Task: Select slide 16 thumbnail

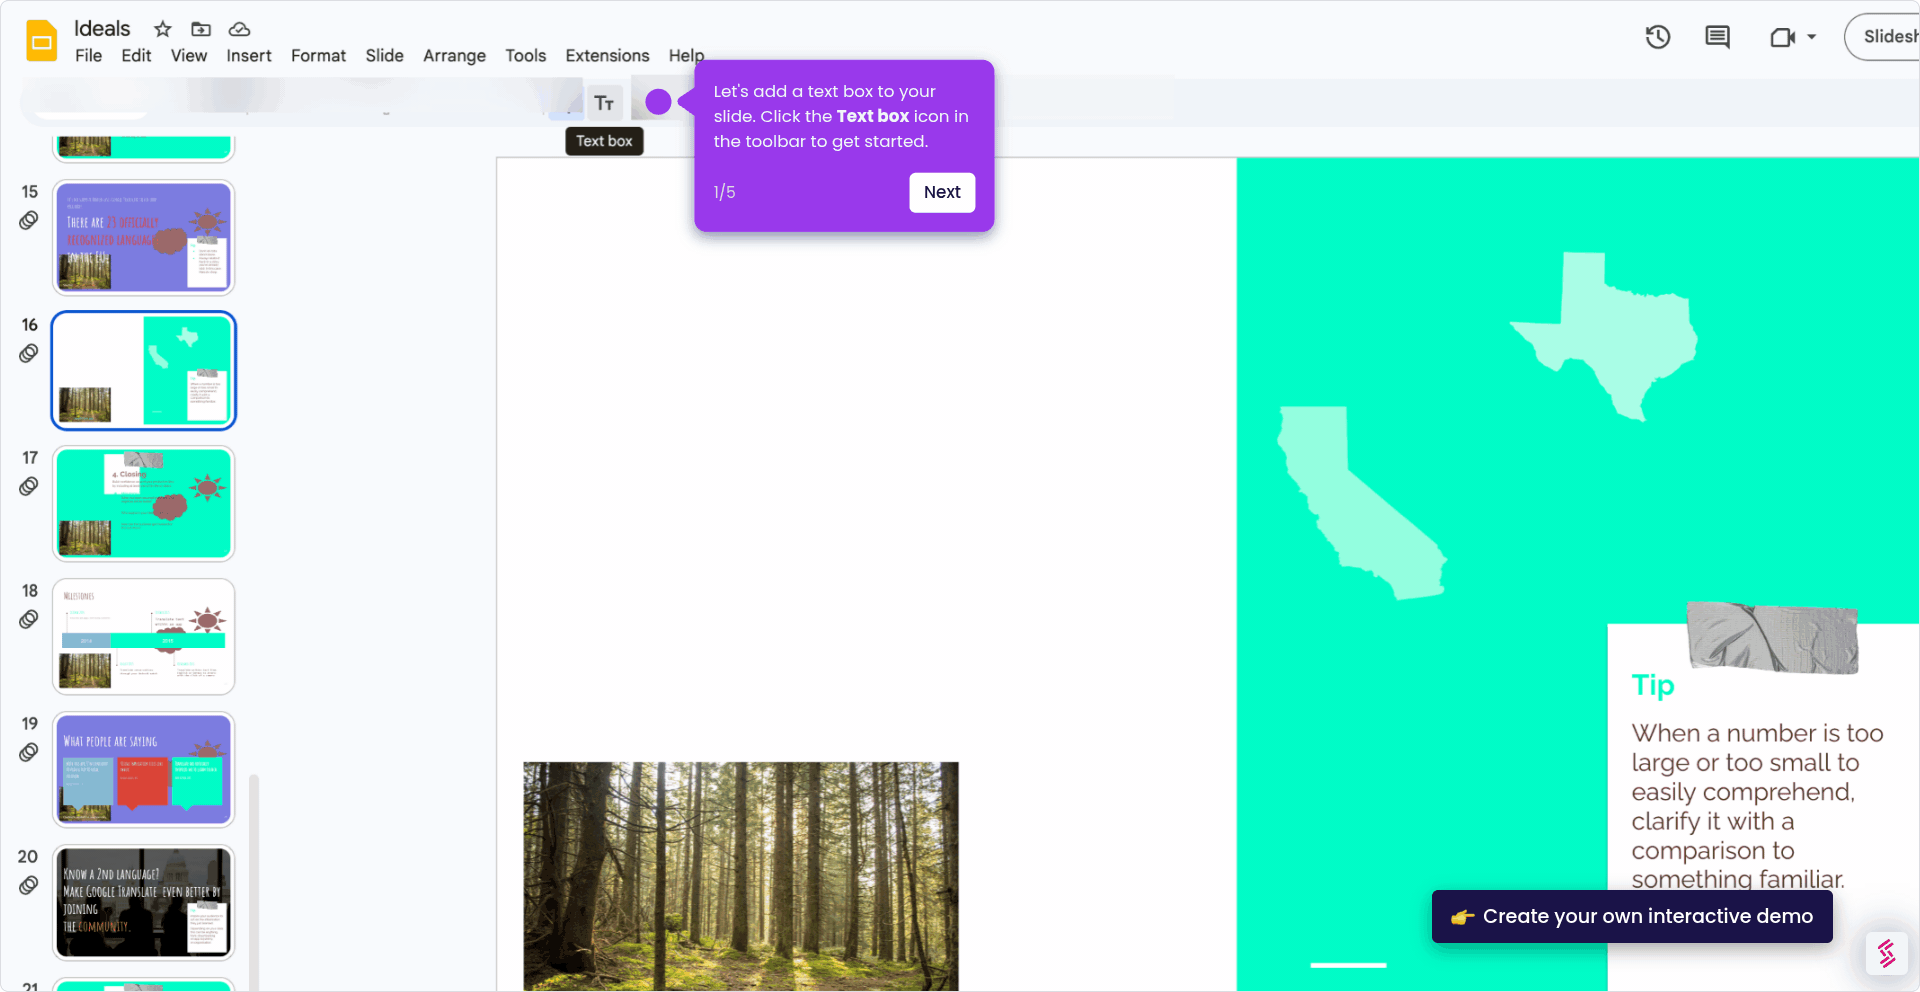Action: tap(144, 370)
